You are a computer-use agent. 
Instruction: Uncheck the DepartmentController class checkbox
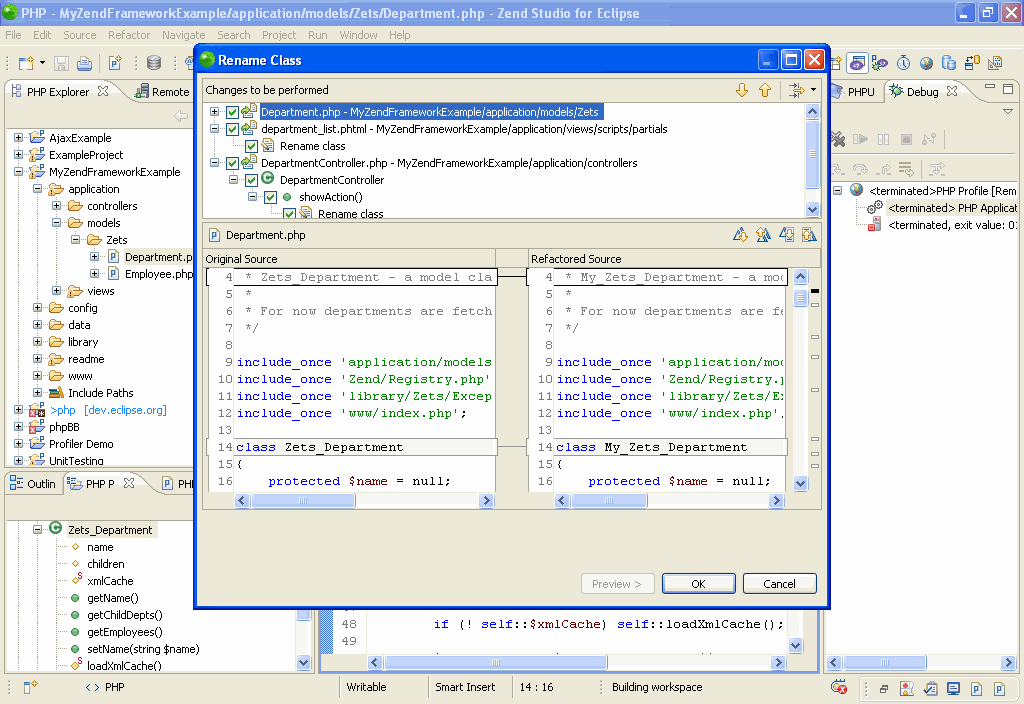tap(251, 180)
